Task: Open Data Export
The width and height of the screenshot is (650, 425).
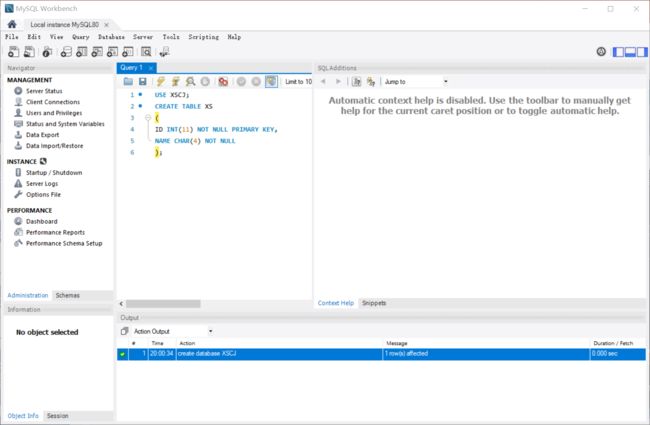Action: tap(42, 135)
